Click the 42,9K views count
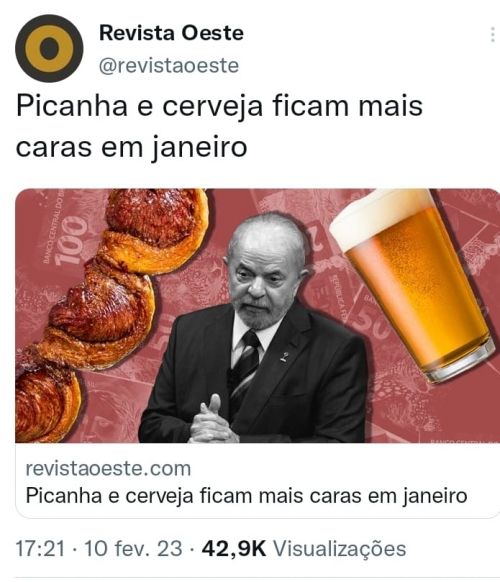This screenshot has width=500, height=582. [x=234, y=548]
